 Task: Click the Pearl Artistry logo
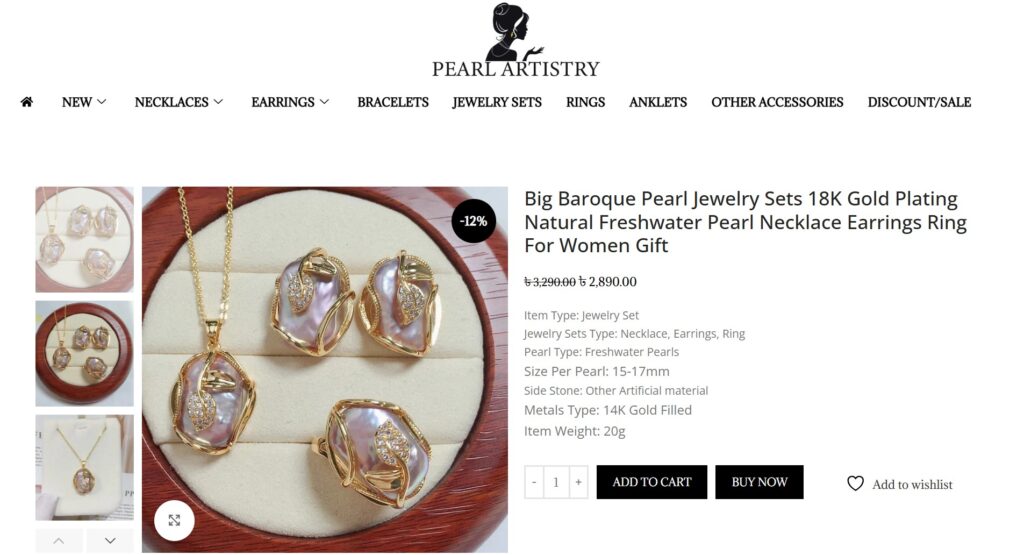click(x=515, y=41)
